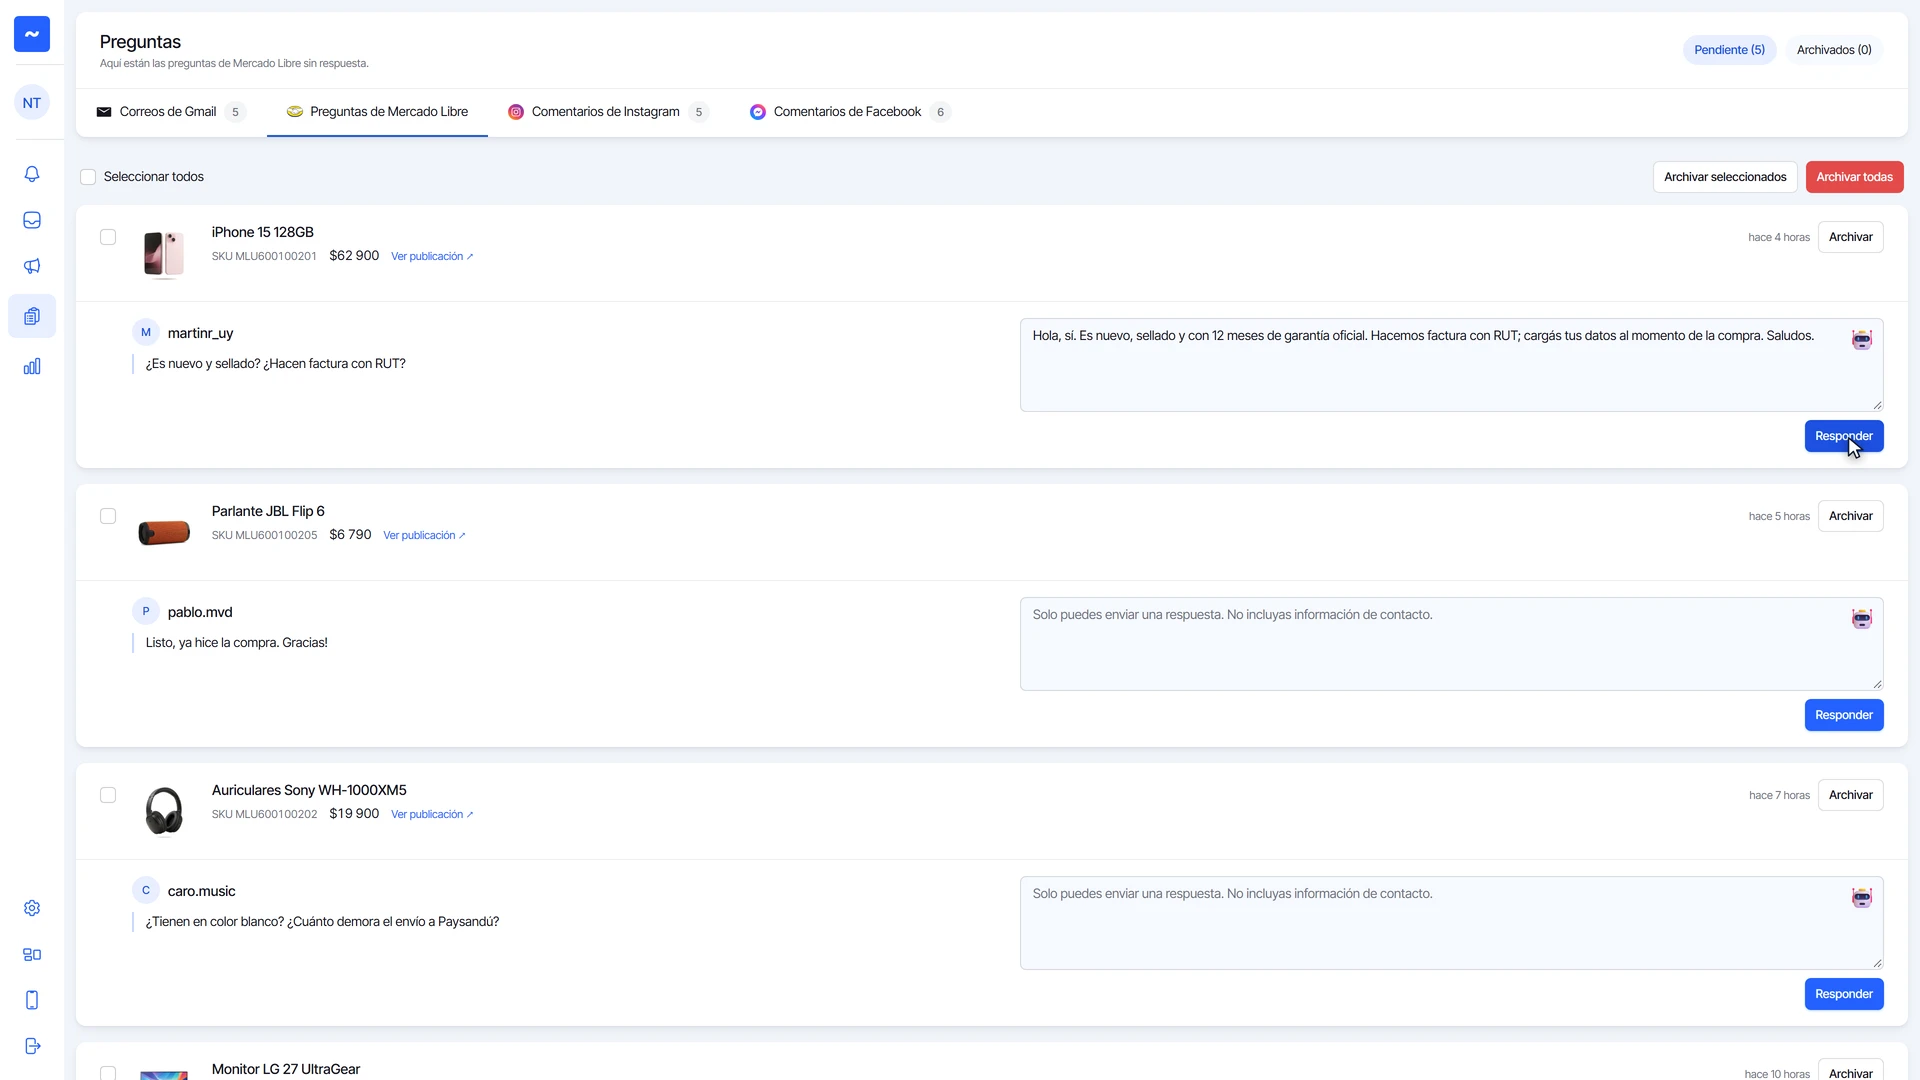Click AI robot icon in caro.music reply box
This screenshot has height=1080, width=1920.
(1861, 898)
